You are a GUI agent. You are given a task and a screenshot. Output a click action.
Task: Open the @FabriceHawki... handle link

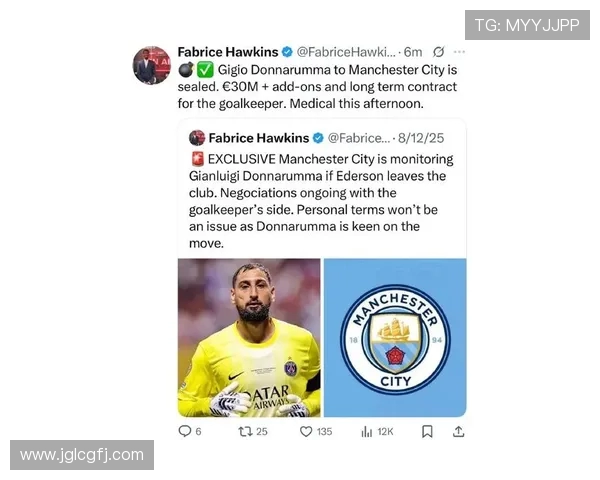346,52
